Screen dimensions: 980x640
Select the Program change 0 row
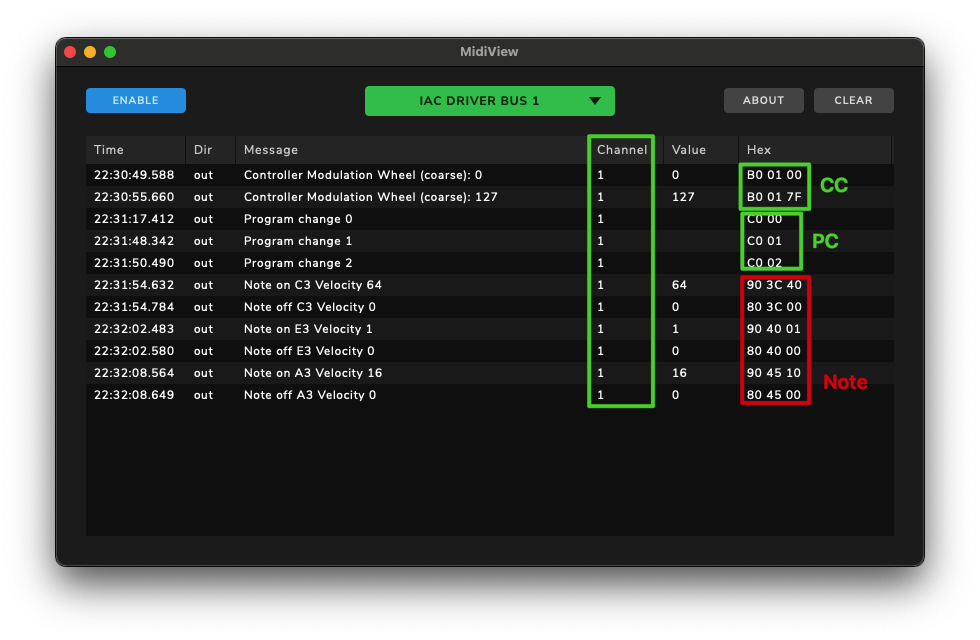(x=489, y=219)
